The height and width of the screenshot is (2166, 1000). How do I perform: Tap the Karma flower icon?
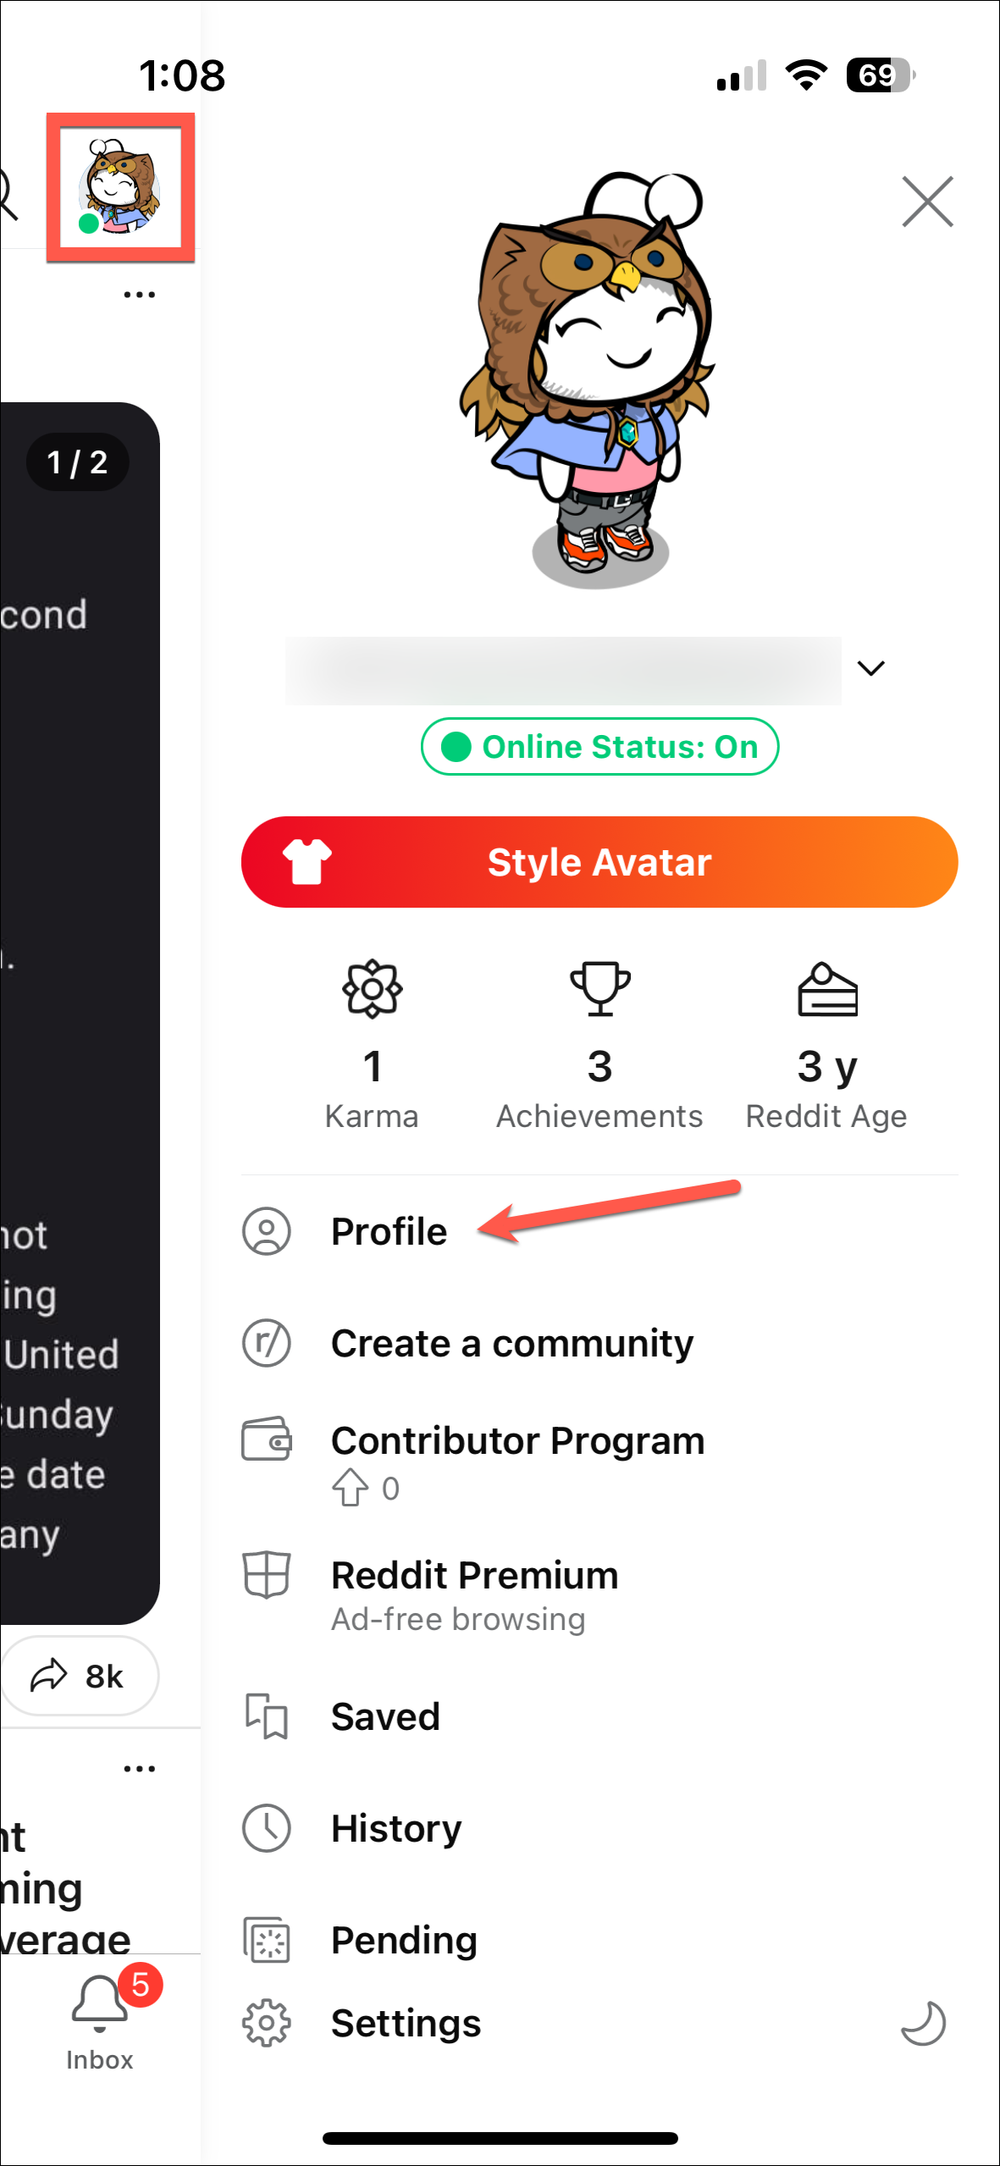(x=372, y=990)
